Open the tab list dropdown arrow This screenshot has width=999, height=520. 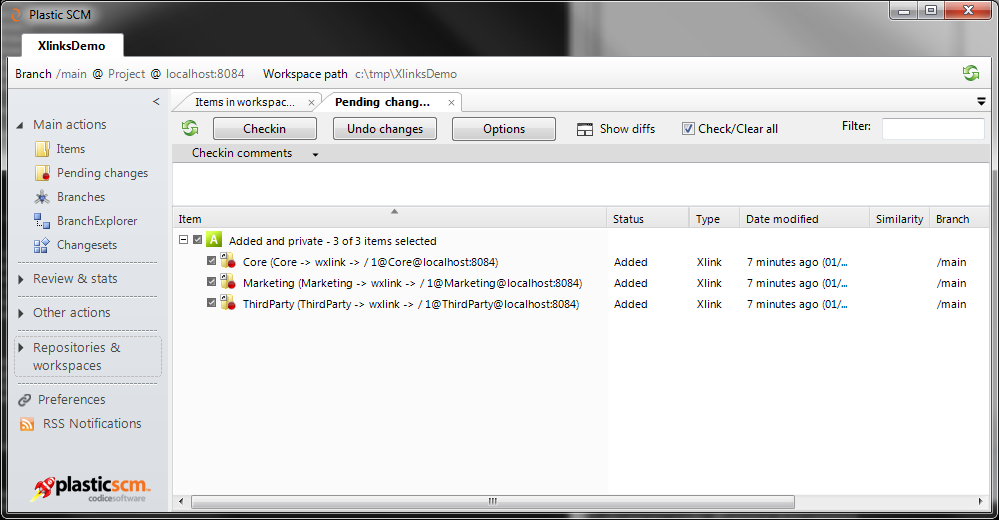(981, 101)
